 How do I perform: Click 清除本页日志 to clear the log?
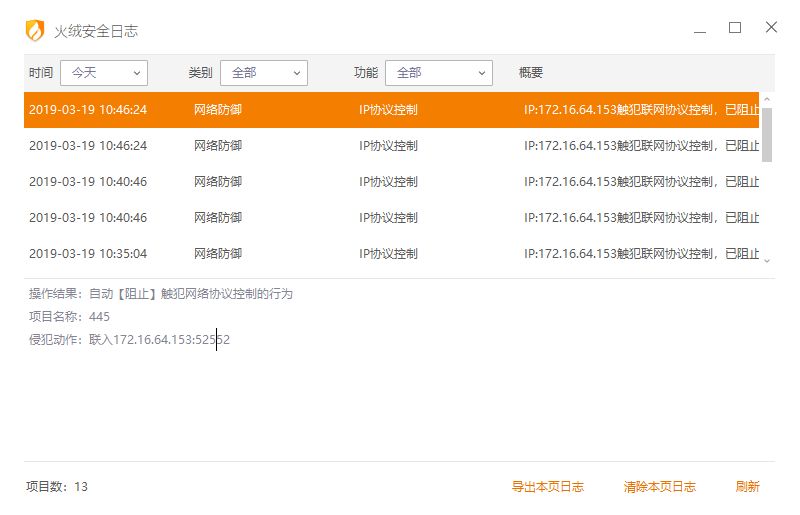[x=659, y=487]
